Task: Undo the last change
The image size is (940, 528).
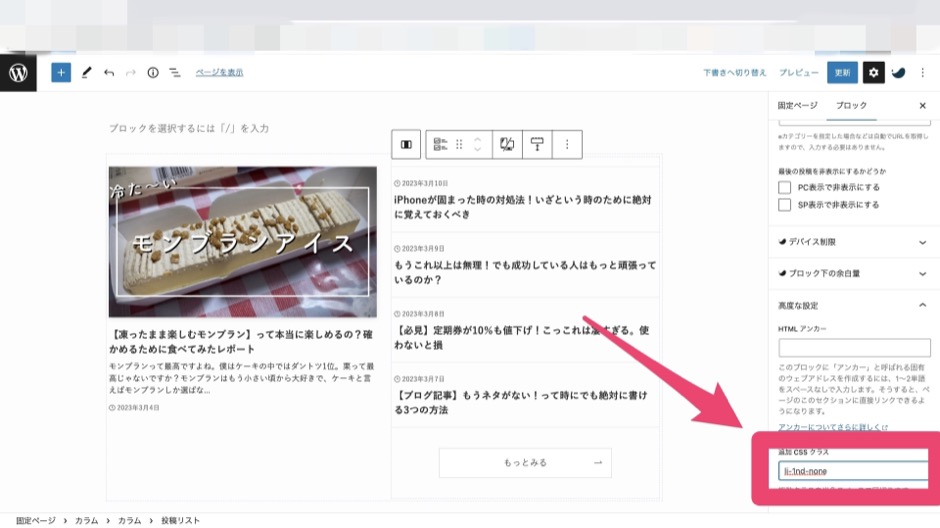Action: tap(109, 73)
